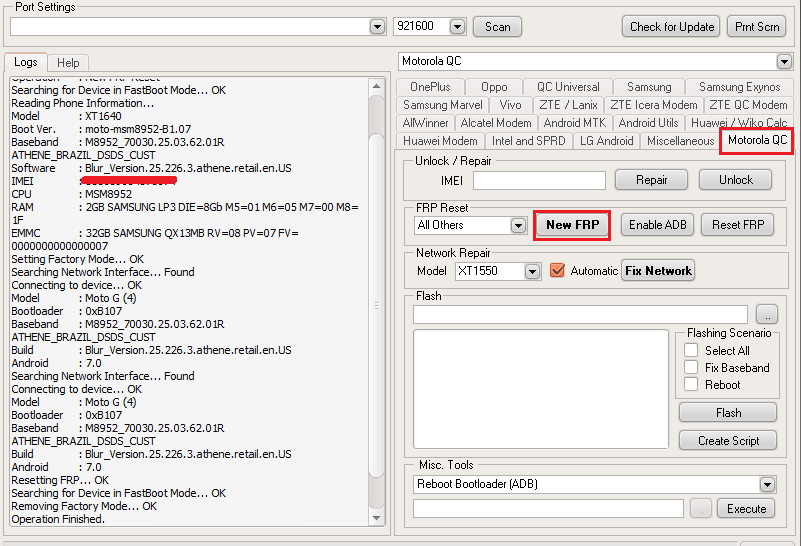
Task: Open the Samsung Marvel tab
Action: pos(442,105)
